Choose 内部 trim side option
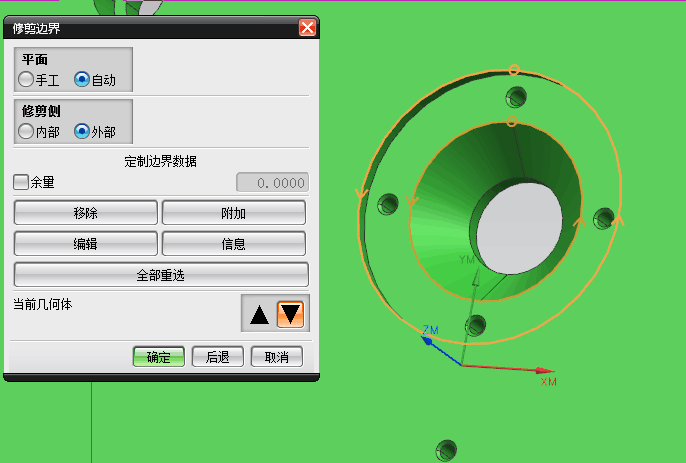Screen dimensions: 686x463 coord(26,131)
